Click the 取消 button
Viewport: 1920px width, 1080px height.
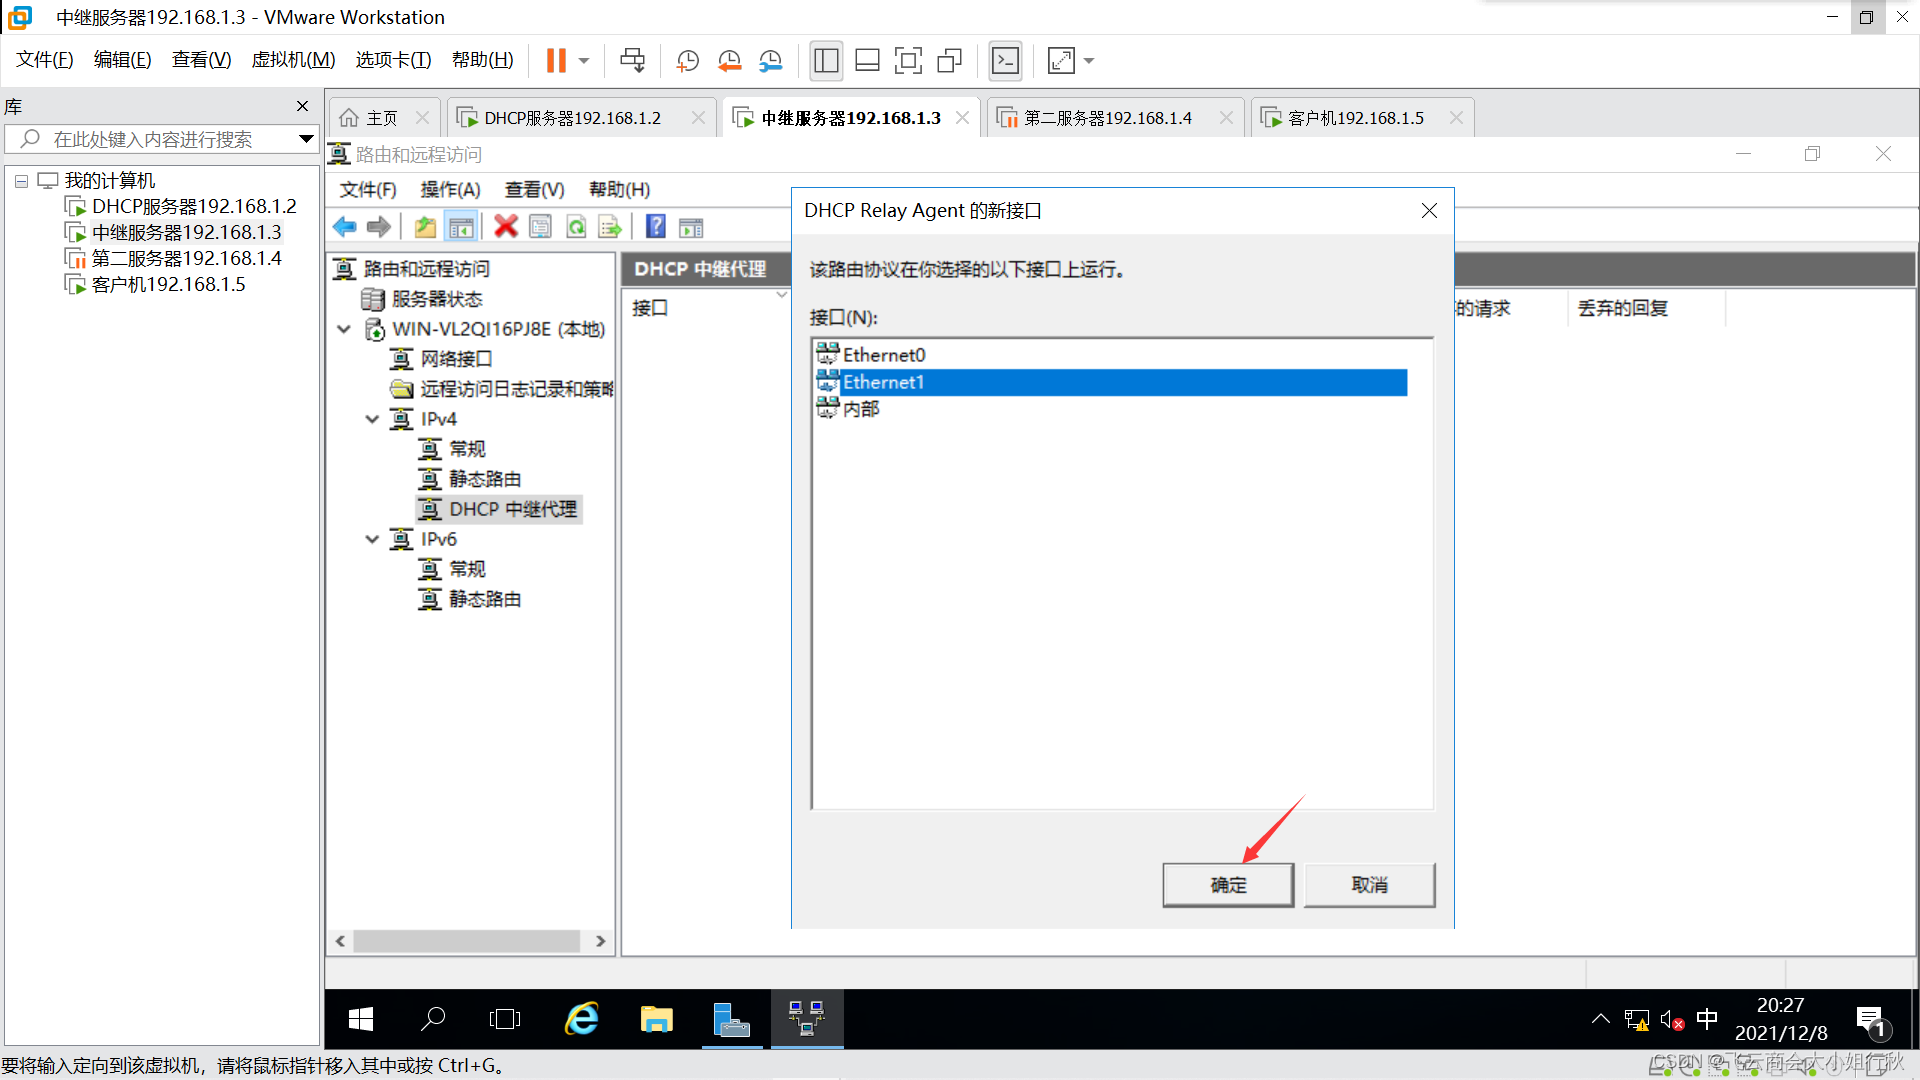(1369, 885)
